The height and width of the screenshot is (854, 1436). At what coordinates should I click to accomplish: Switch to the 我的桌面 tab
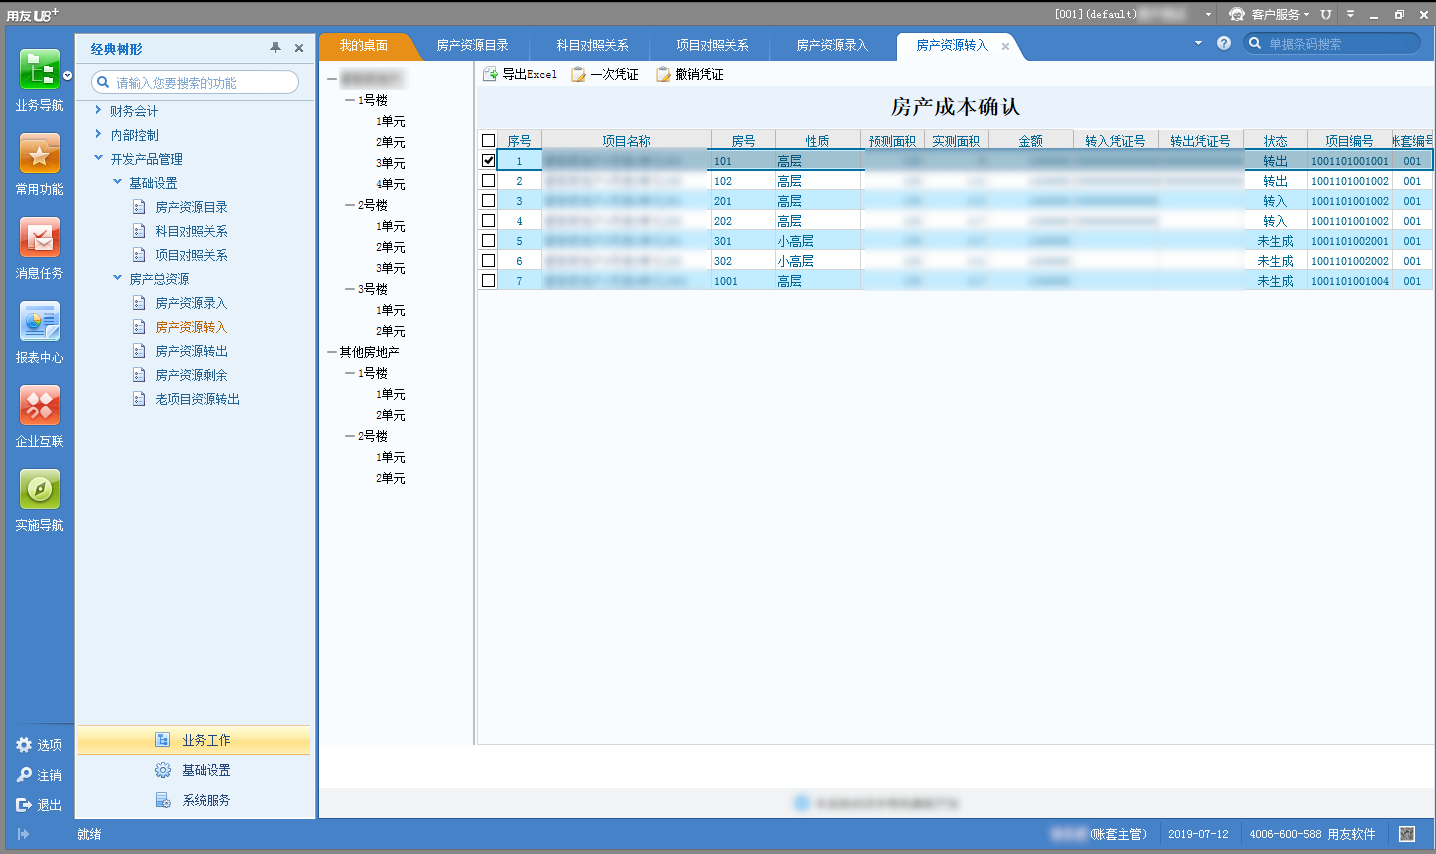364,45
